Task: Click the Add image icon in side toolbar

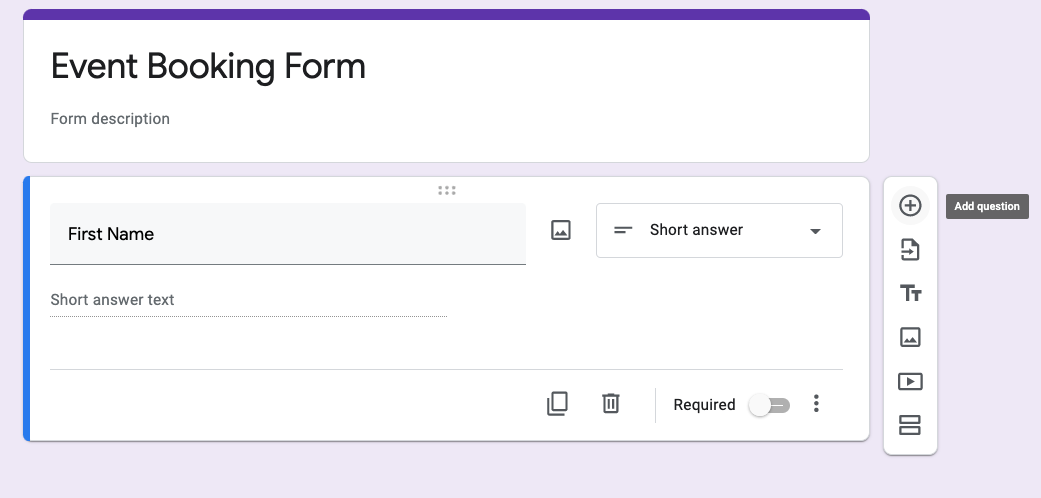Action: pyautogui.click(x=910, y=337)
